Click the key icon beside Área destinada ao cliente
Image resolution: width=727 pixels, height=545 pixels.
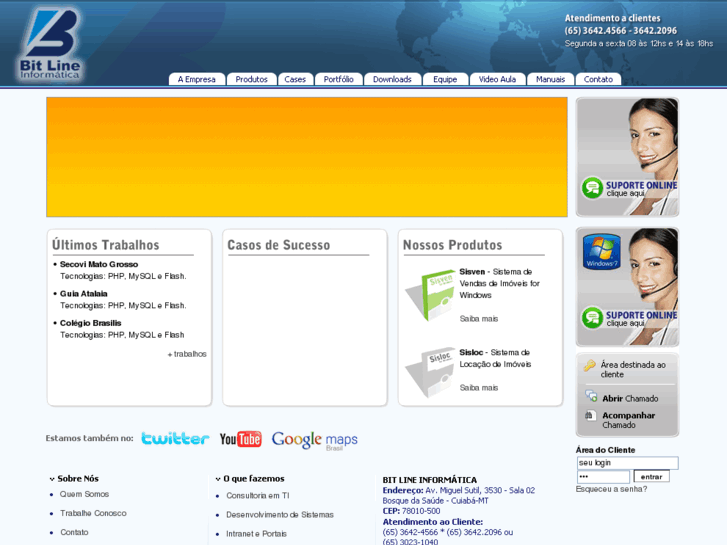click(589, 365)
